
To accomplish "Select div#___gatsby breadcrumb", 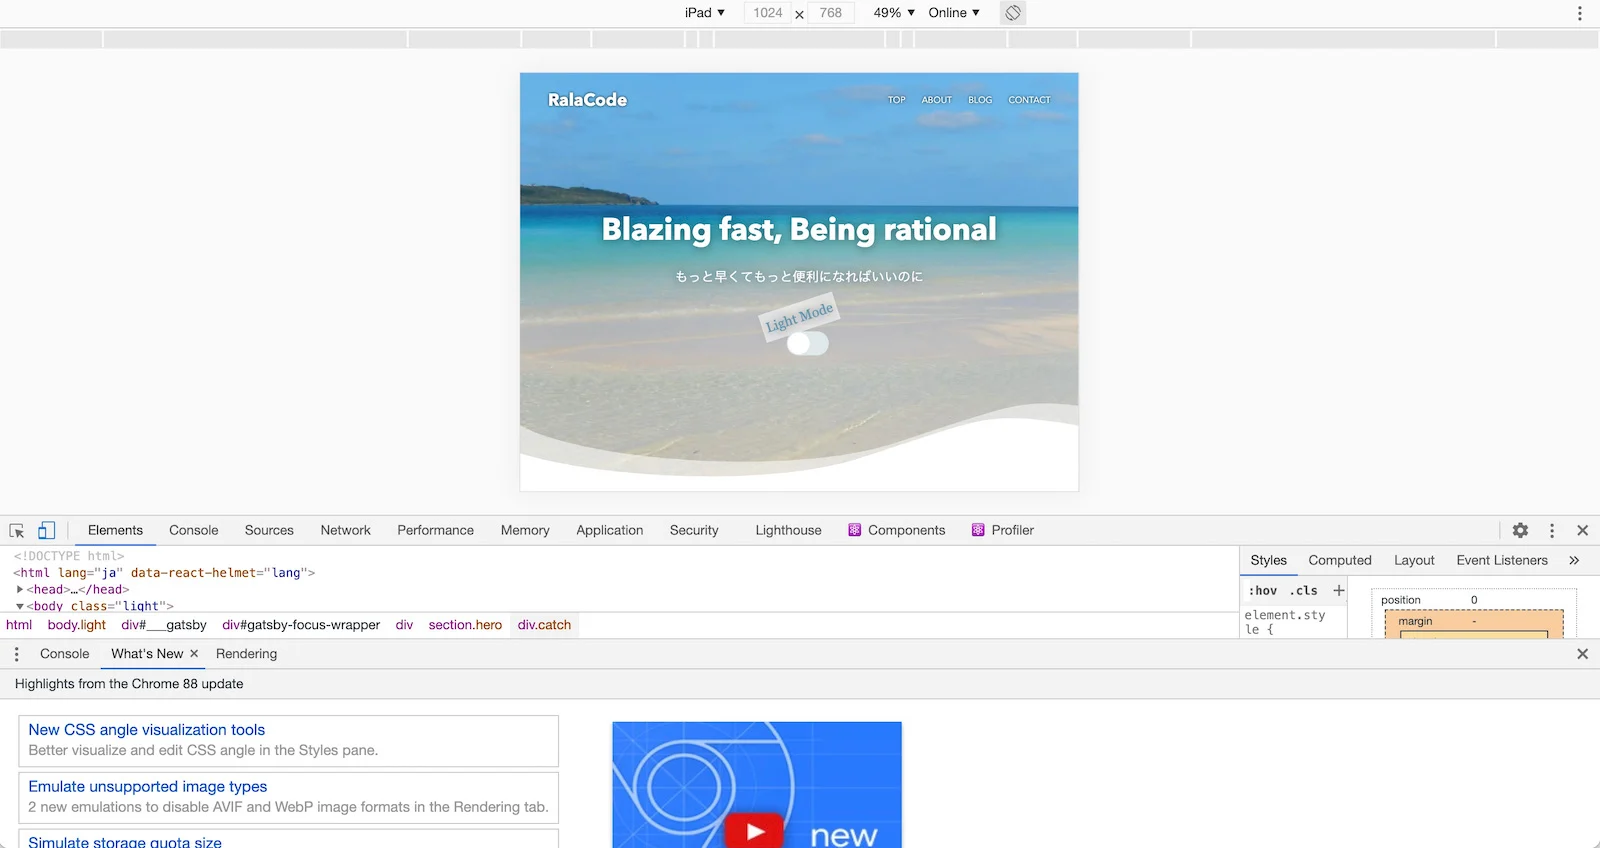I will point(164,625).
